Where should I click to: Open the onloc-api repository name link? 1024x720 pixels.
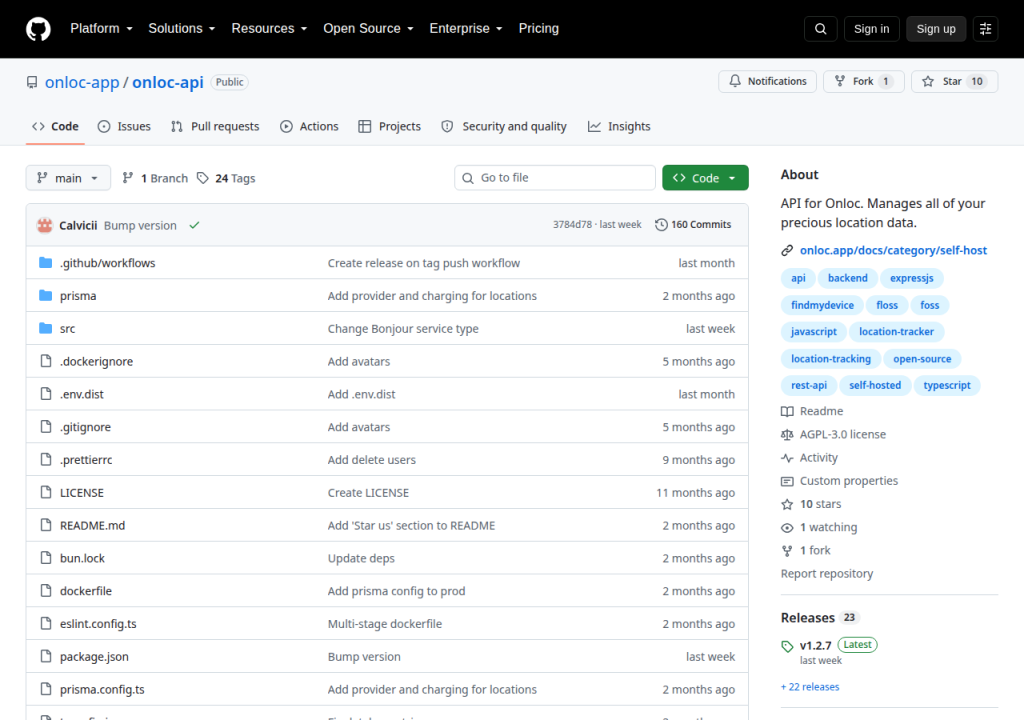(x=168, y=82)
